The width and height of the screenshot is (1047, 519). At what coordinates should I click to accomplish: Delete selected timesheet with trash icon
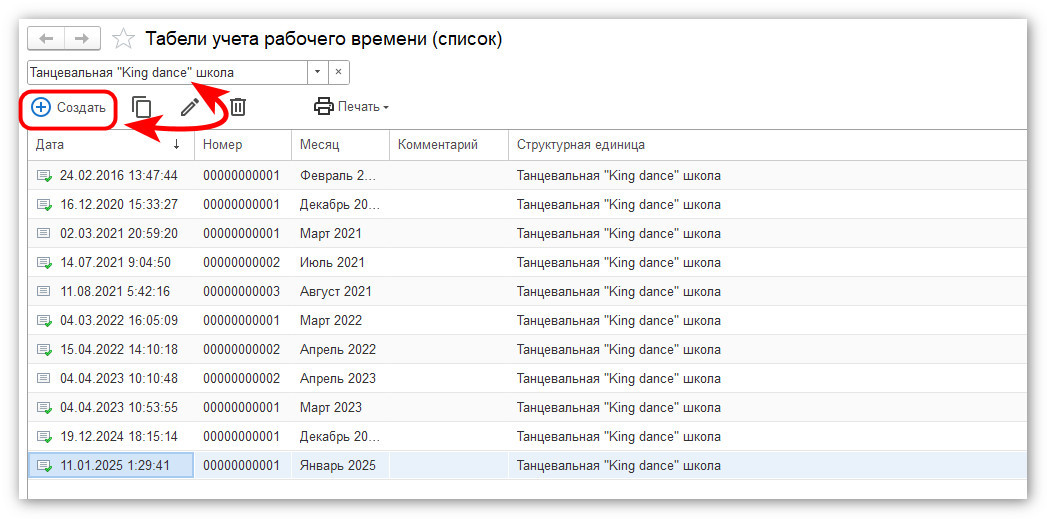(238, 107)
